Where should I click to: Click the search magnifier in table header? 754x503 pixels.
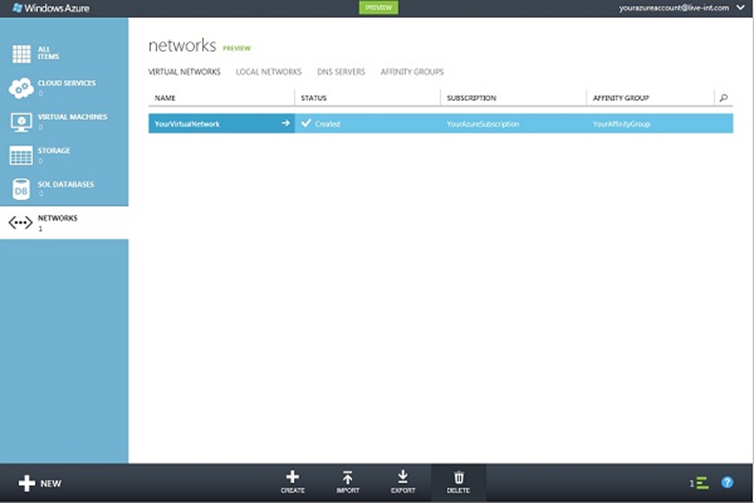723,98
